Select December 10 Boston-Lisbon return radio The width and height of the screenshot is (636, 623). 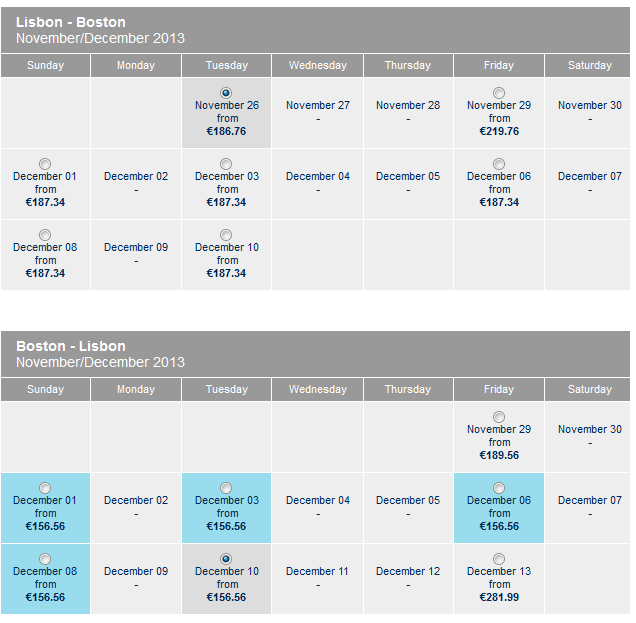coord(226,559)
